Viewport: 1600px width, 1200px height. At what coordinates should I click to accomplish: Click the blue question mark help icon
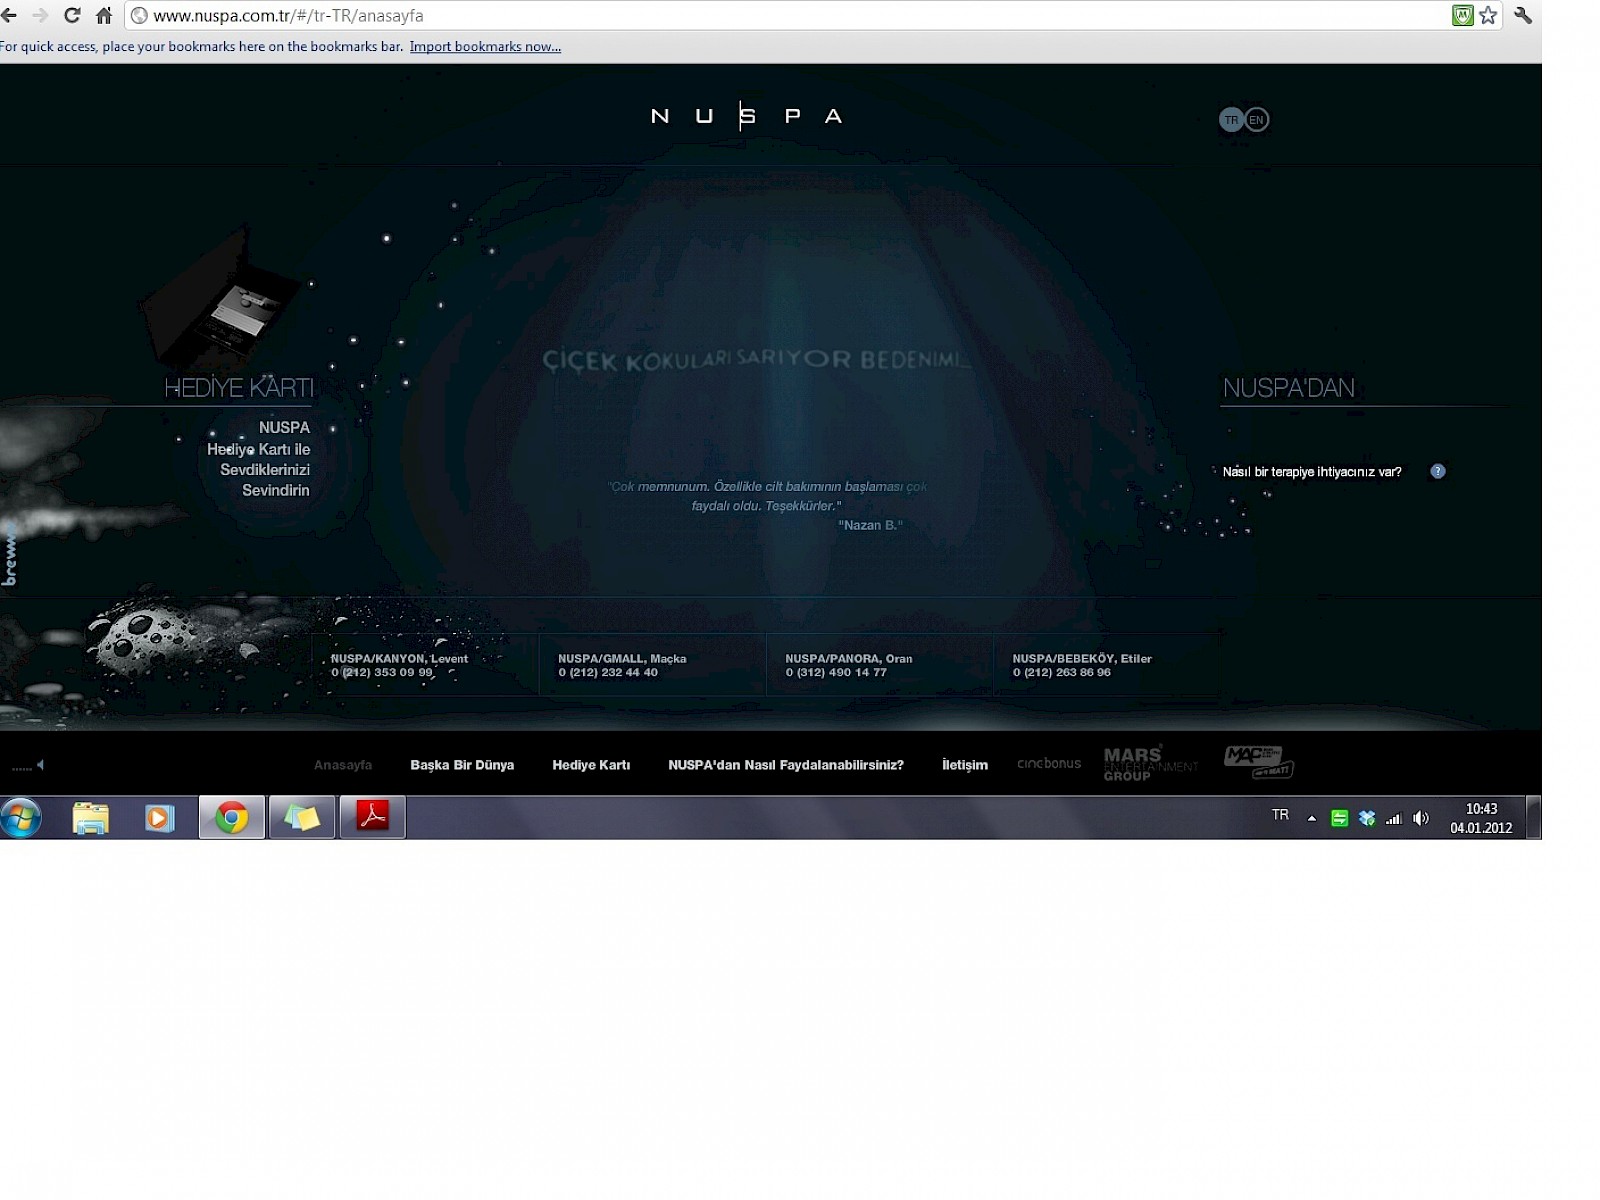1437,472
